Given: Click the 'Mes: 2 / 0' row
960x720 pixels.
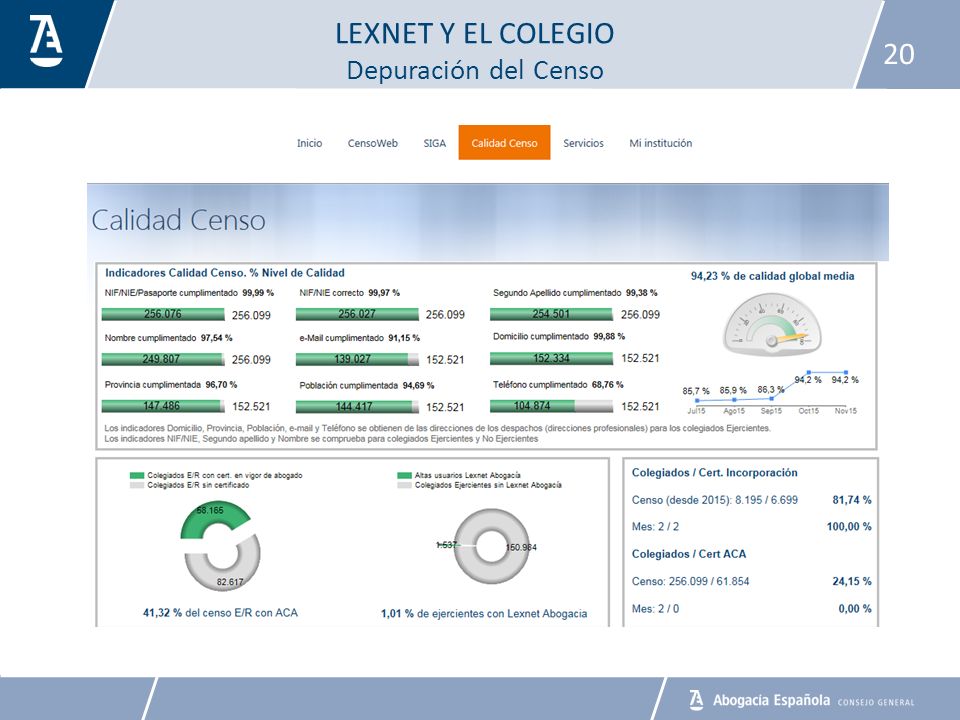Looking at the screenshot, I should pyautogui.click(x=655, y=609).
